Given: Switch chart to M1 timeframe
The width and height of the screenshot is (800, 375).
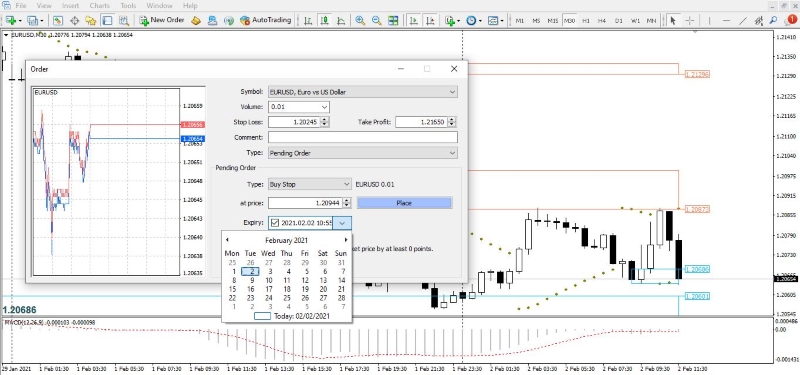Looking at the screenshot, I should [x=519, y=21].
